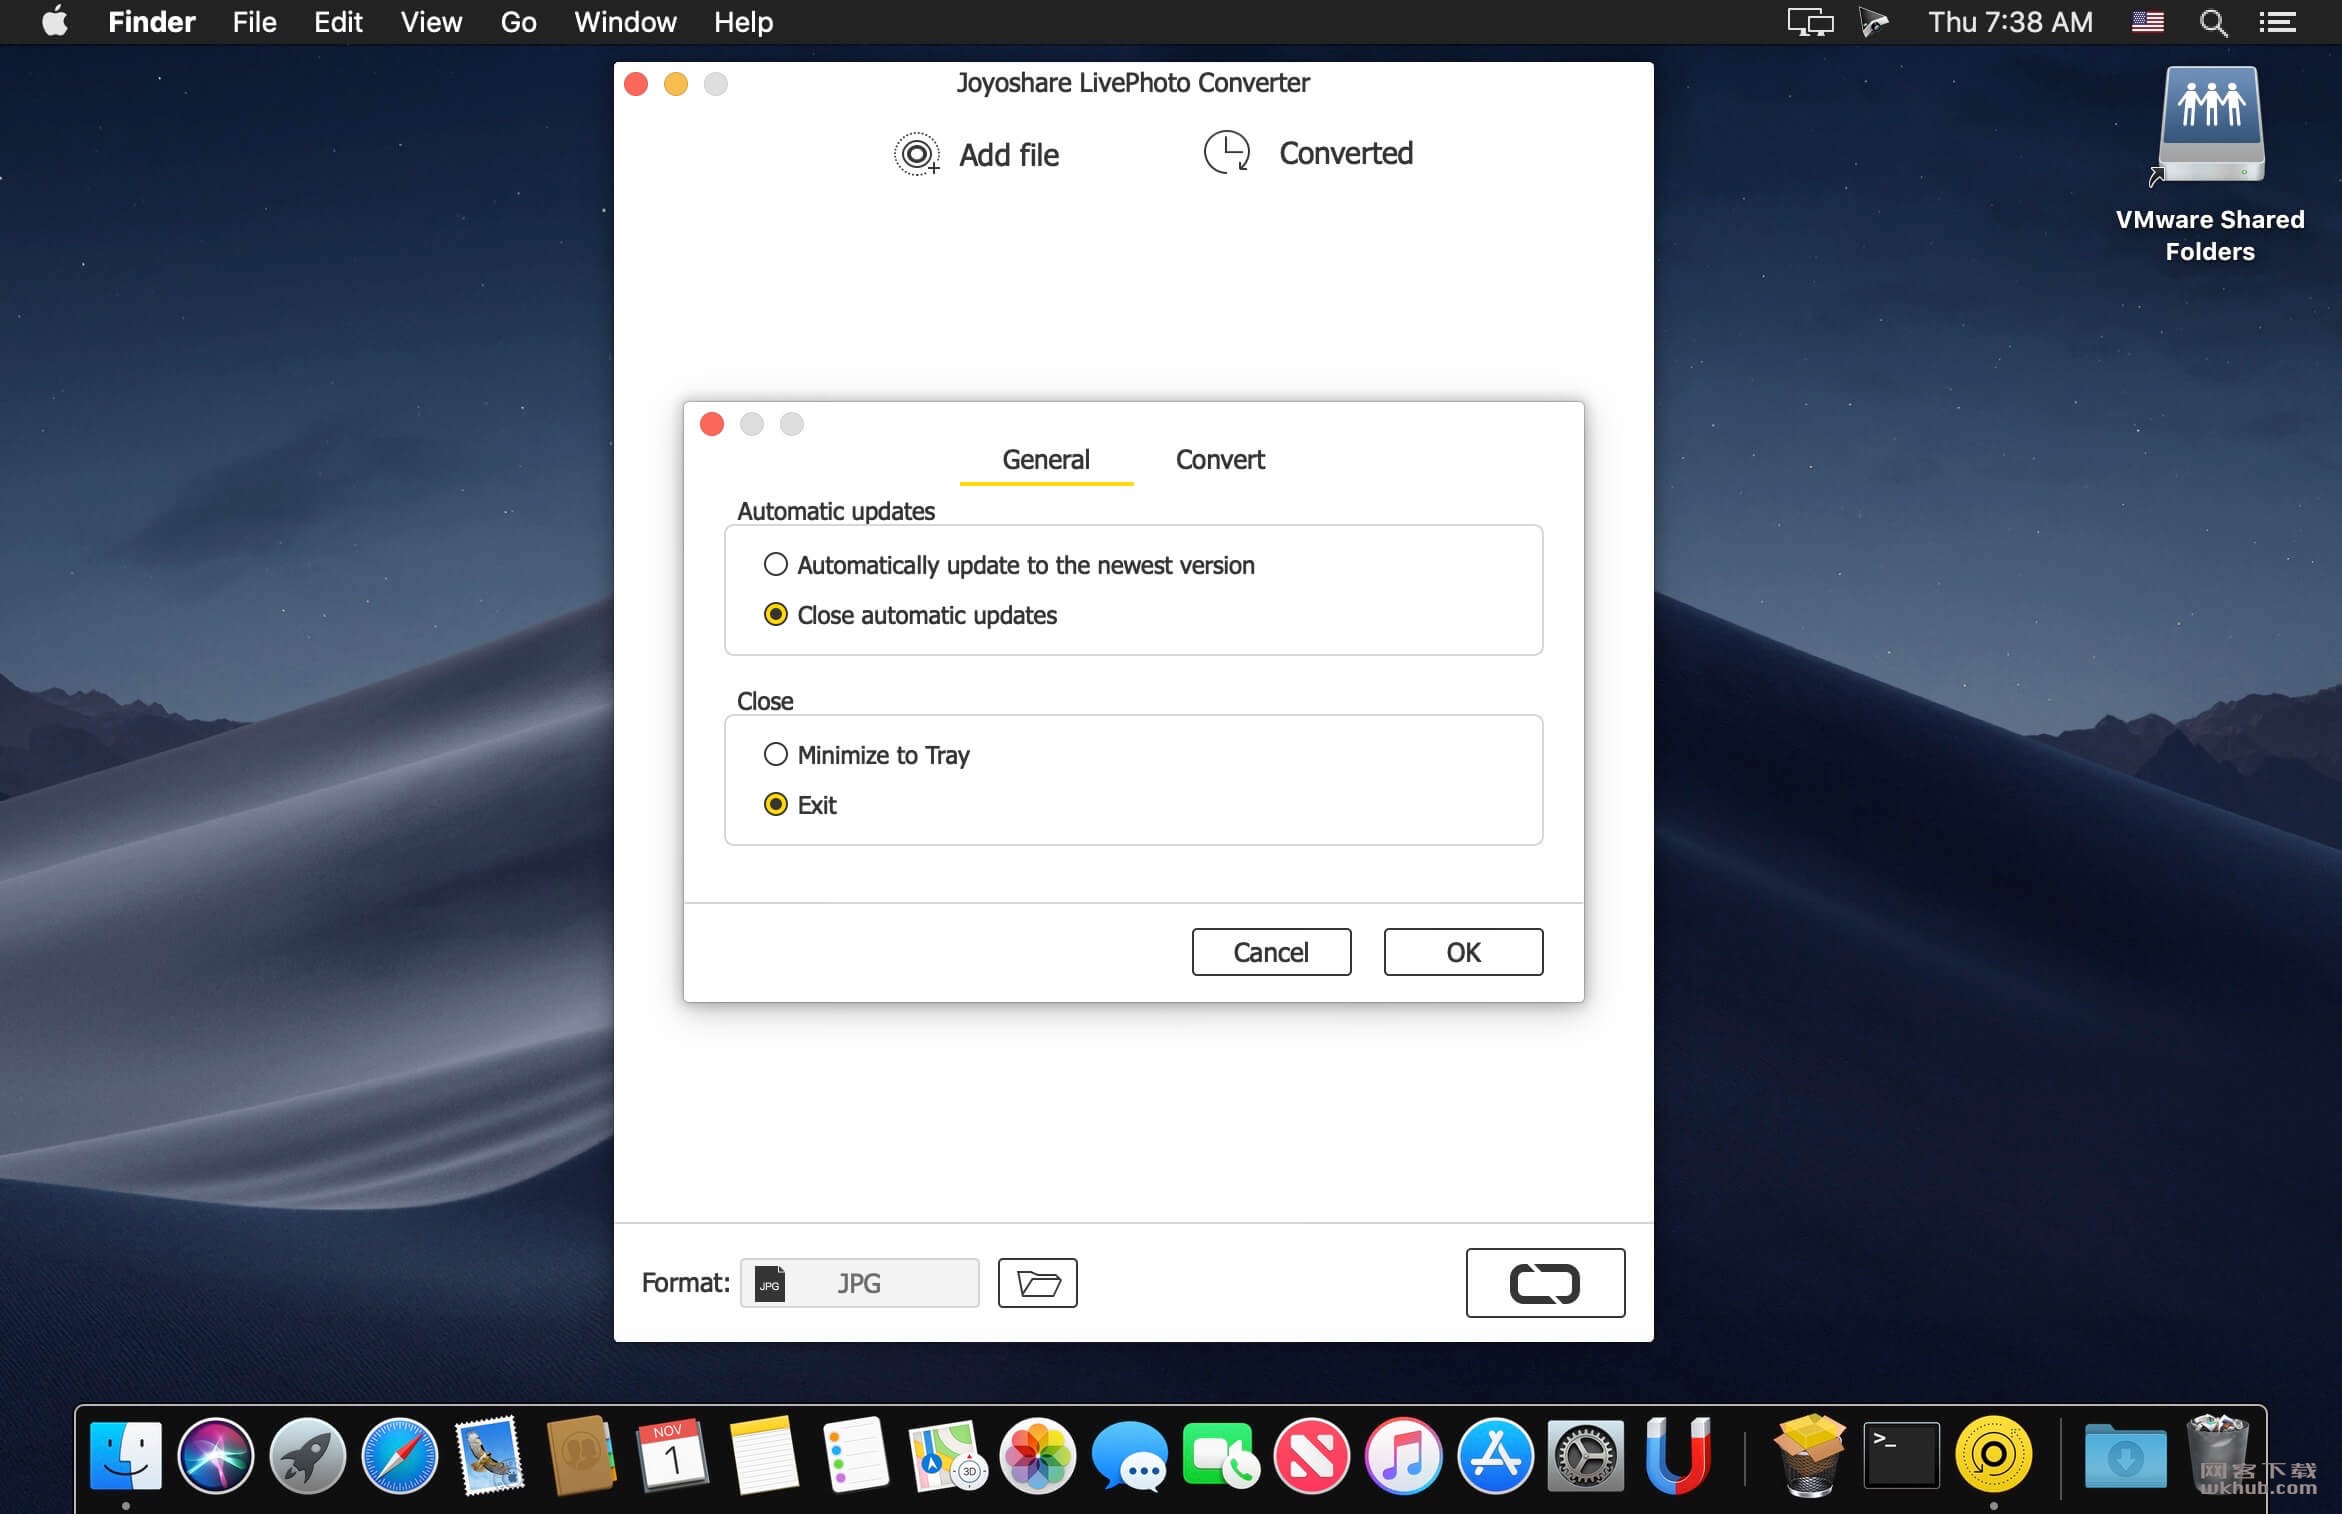Click the display mirroring menu bar icon

(x=1810, y=22)
